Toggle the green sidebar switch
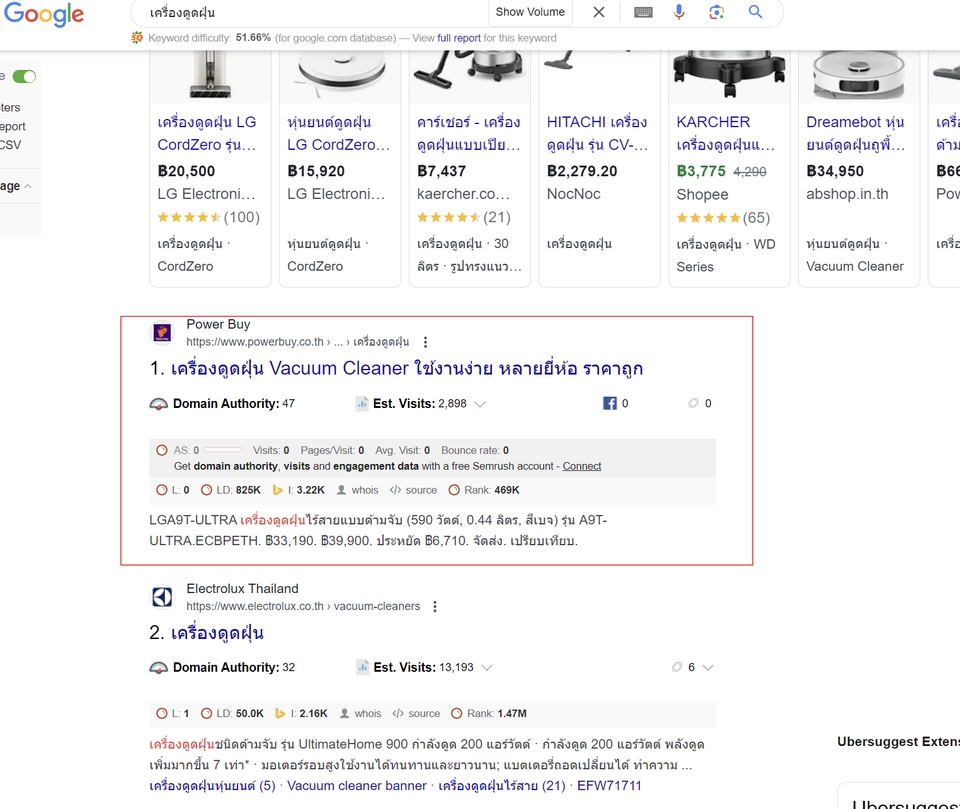Image resolution: width=960 pixels, height=809 pixels. pyautogui.click(x=24, y=77)
